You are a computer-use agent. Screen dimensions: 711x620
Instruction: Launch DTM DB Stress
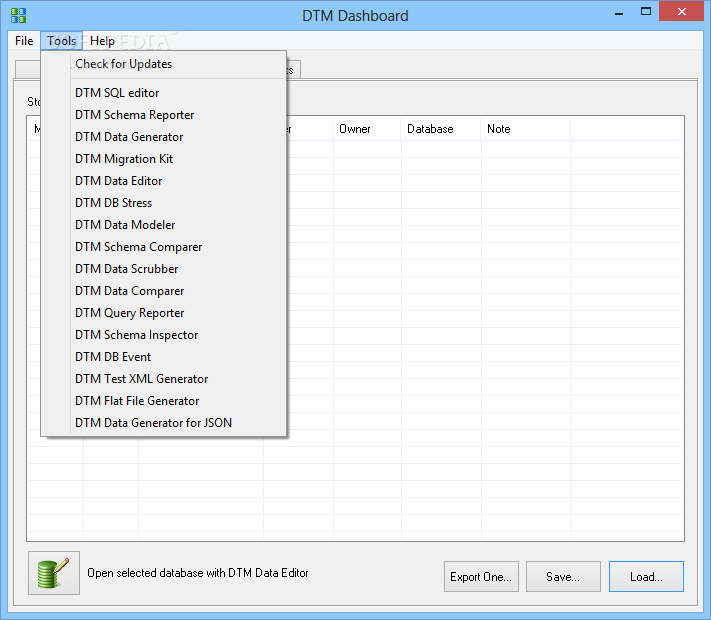click(x=164, y=203)
